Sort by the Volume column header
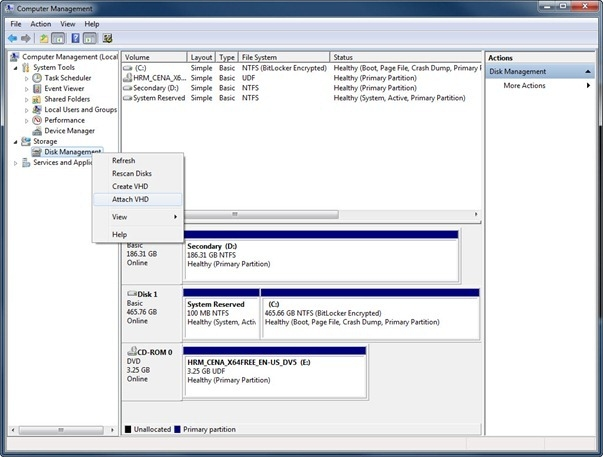This screenshot has width=603, height=457. click(154, 57)
